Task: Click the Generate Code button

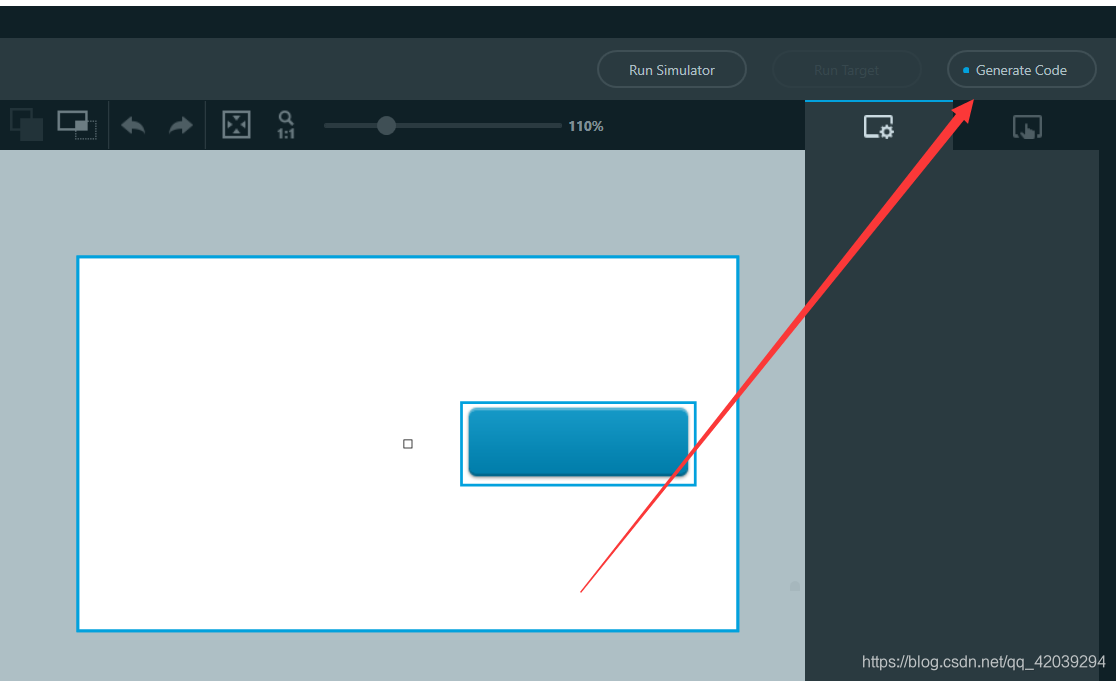Action: pos(1021,70)
